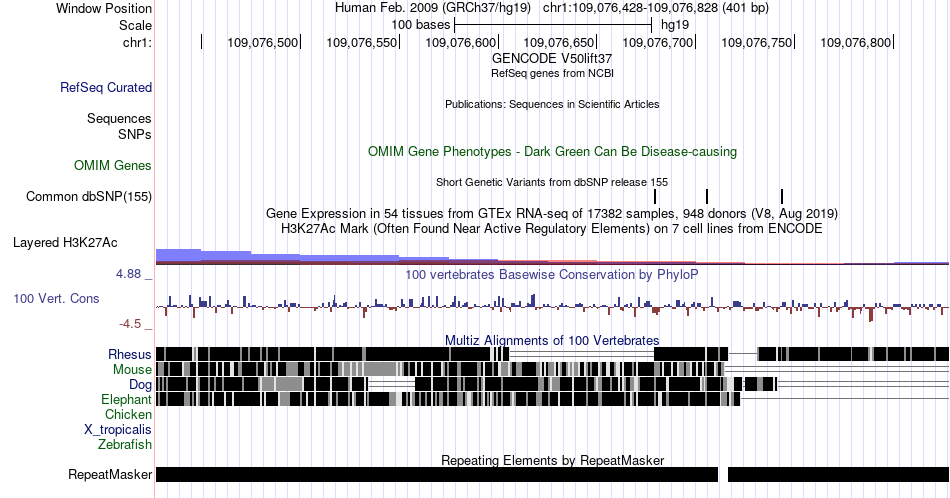Select the Elephant alignment row label
This screenshot has height=498, width=950.
point(126,399)
